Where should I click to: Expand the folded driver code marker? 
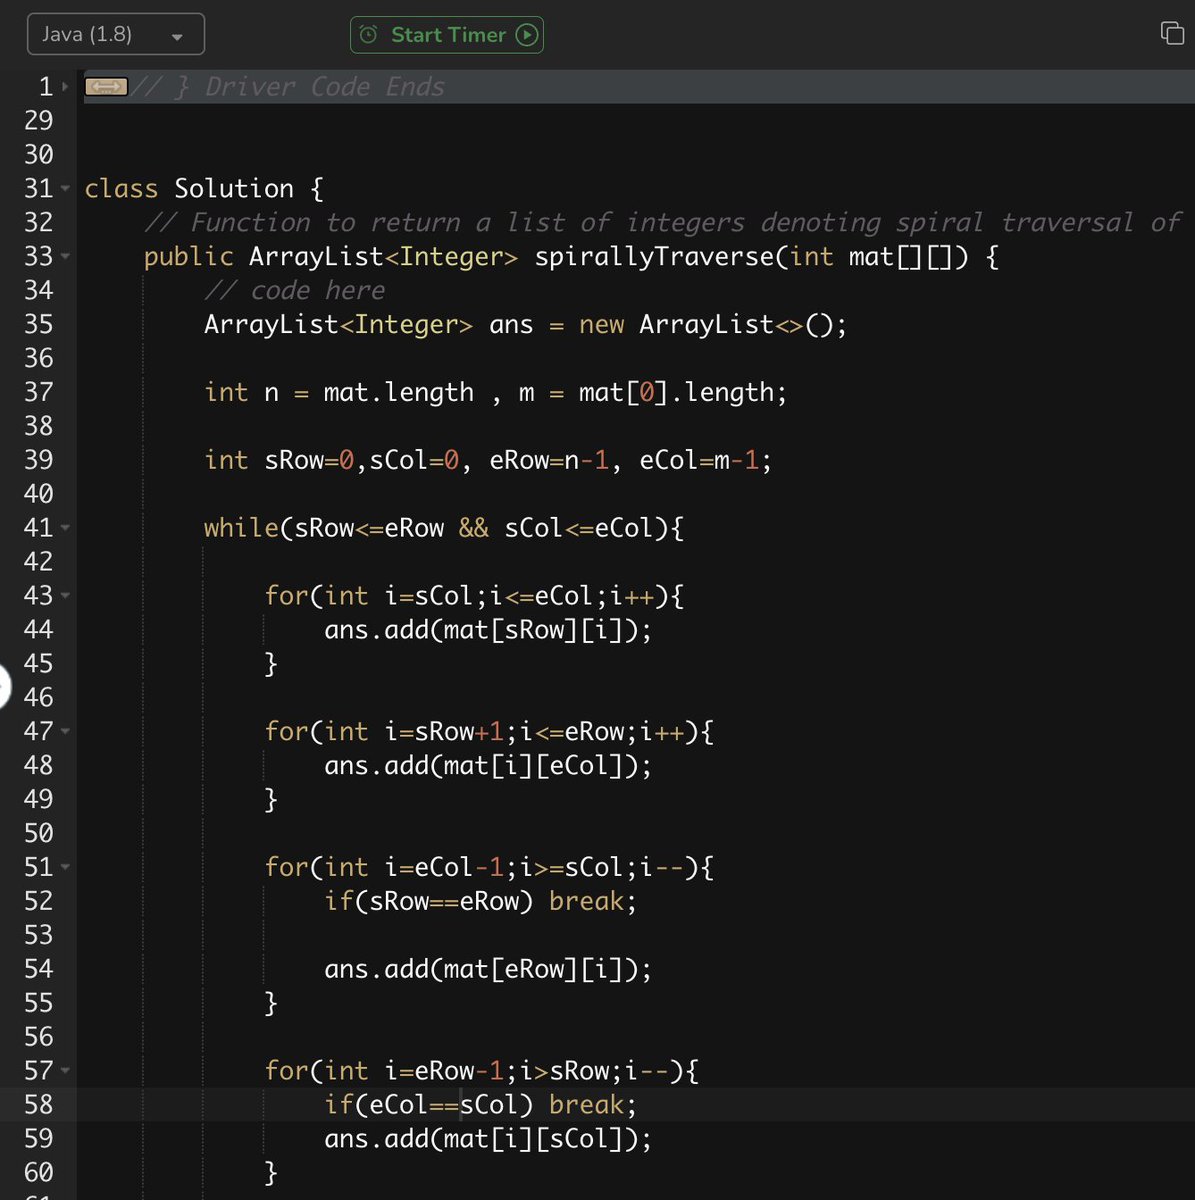coord(107,87)
